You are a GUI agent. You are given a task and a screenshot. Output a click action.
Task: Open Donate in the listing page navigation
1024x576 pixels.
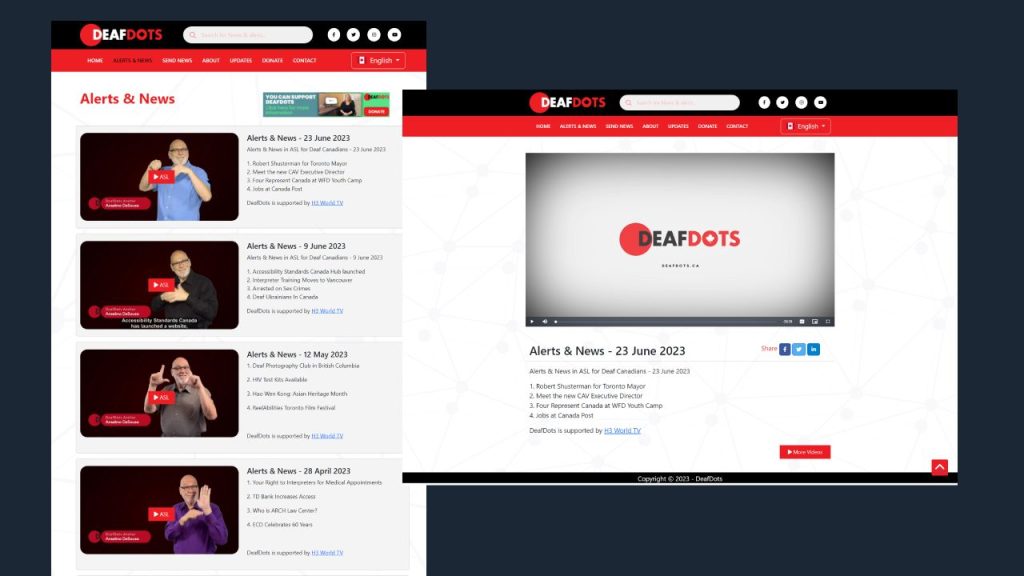272,61
